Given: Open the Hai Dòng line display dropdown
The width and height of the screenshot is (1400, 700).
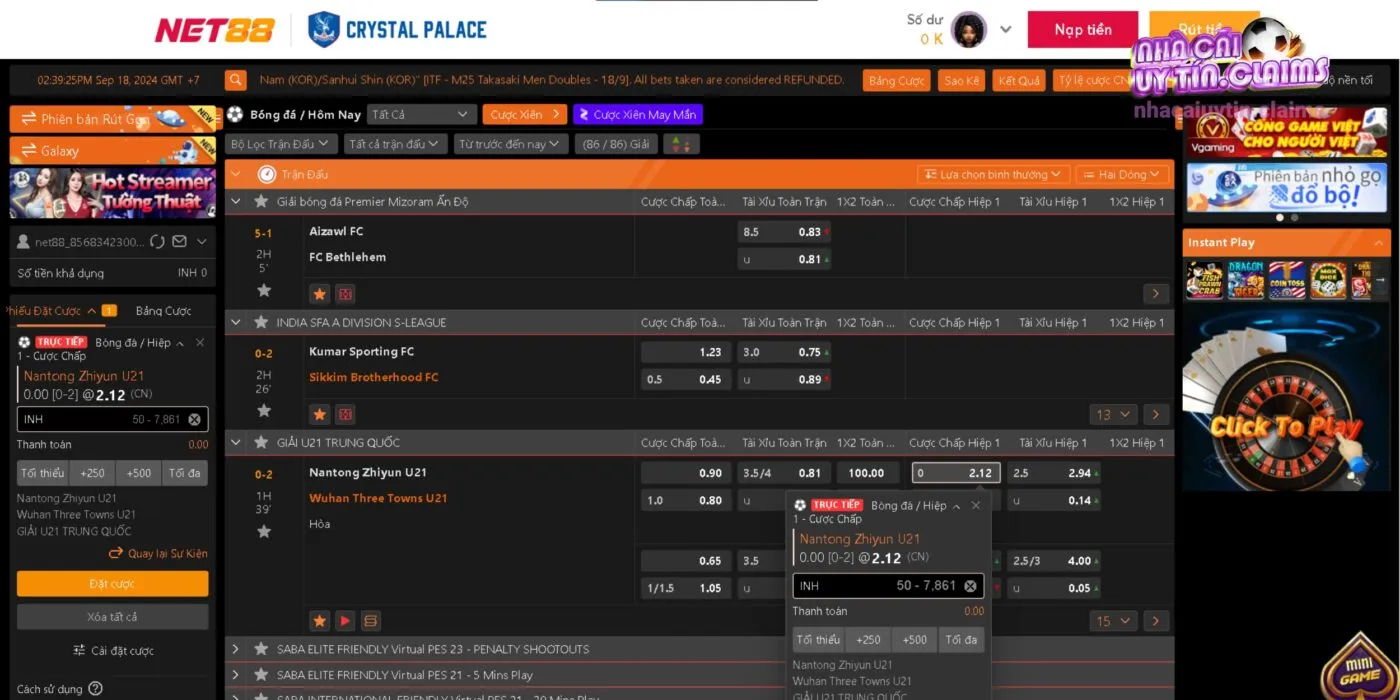Looking at the screenshot, I should (1122, 175).
